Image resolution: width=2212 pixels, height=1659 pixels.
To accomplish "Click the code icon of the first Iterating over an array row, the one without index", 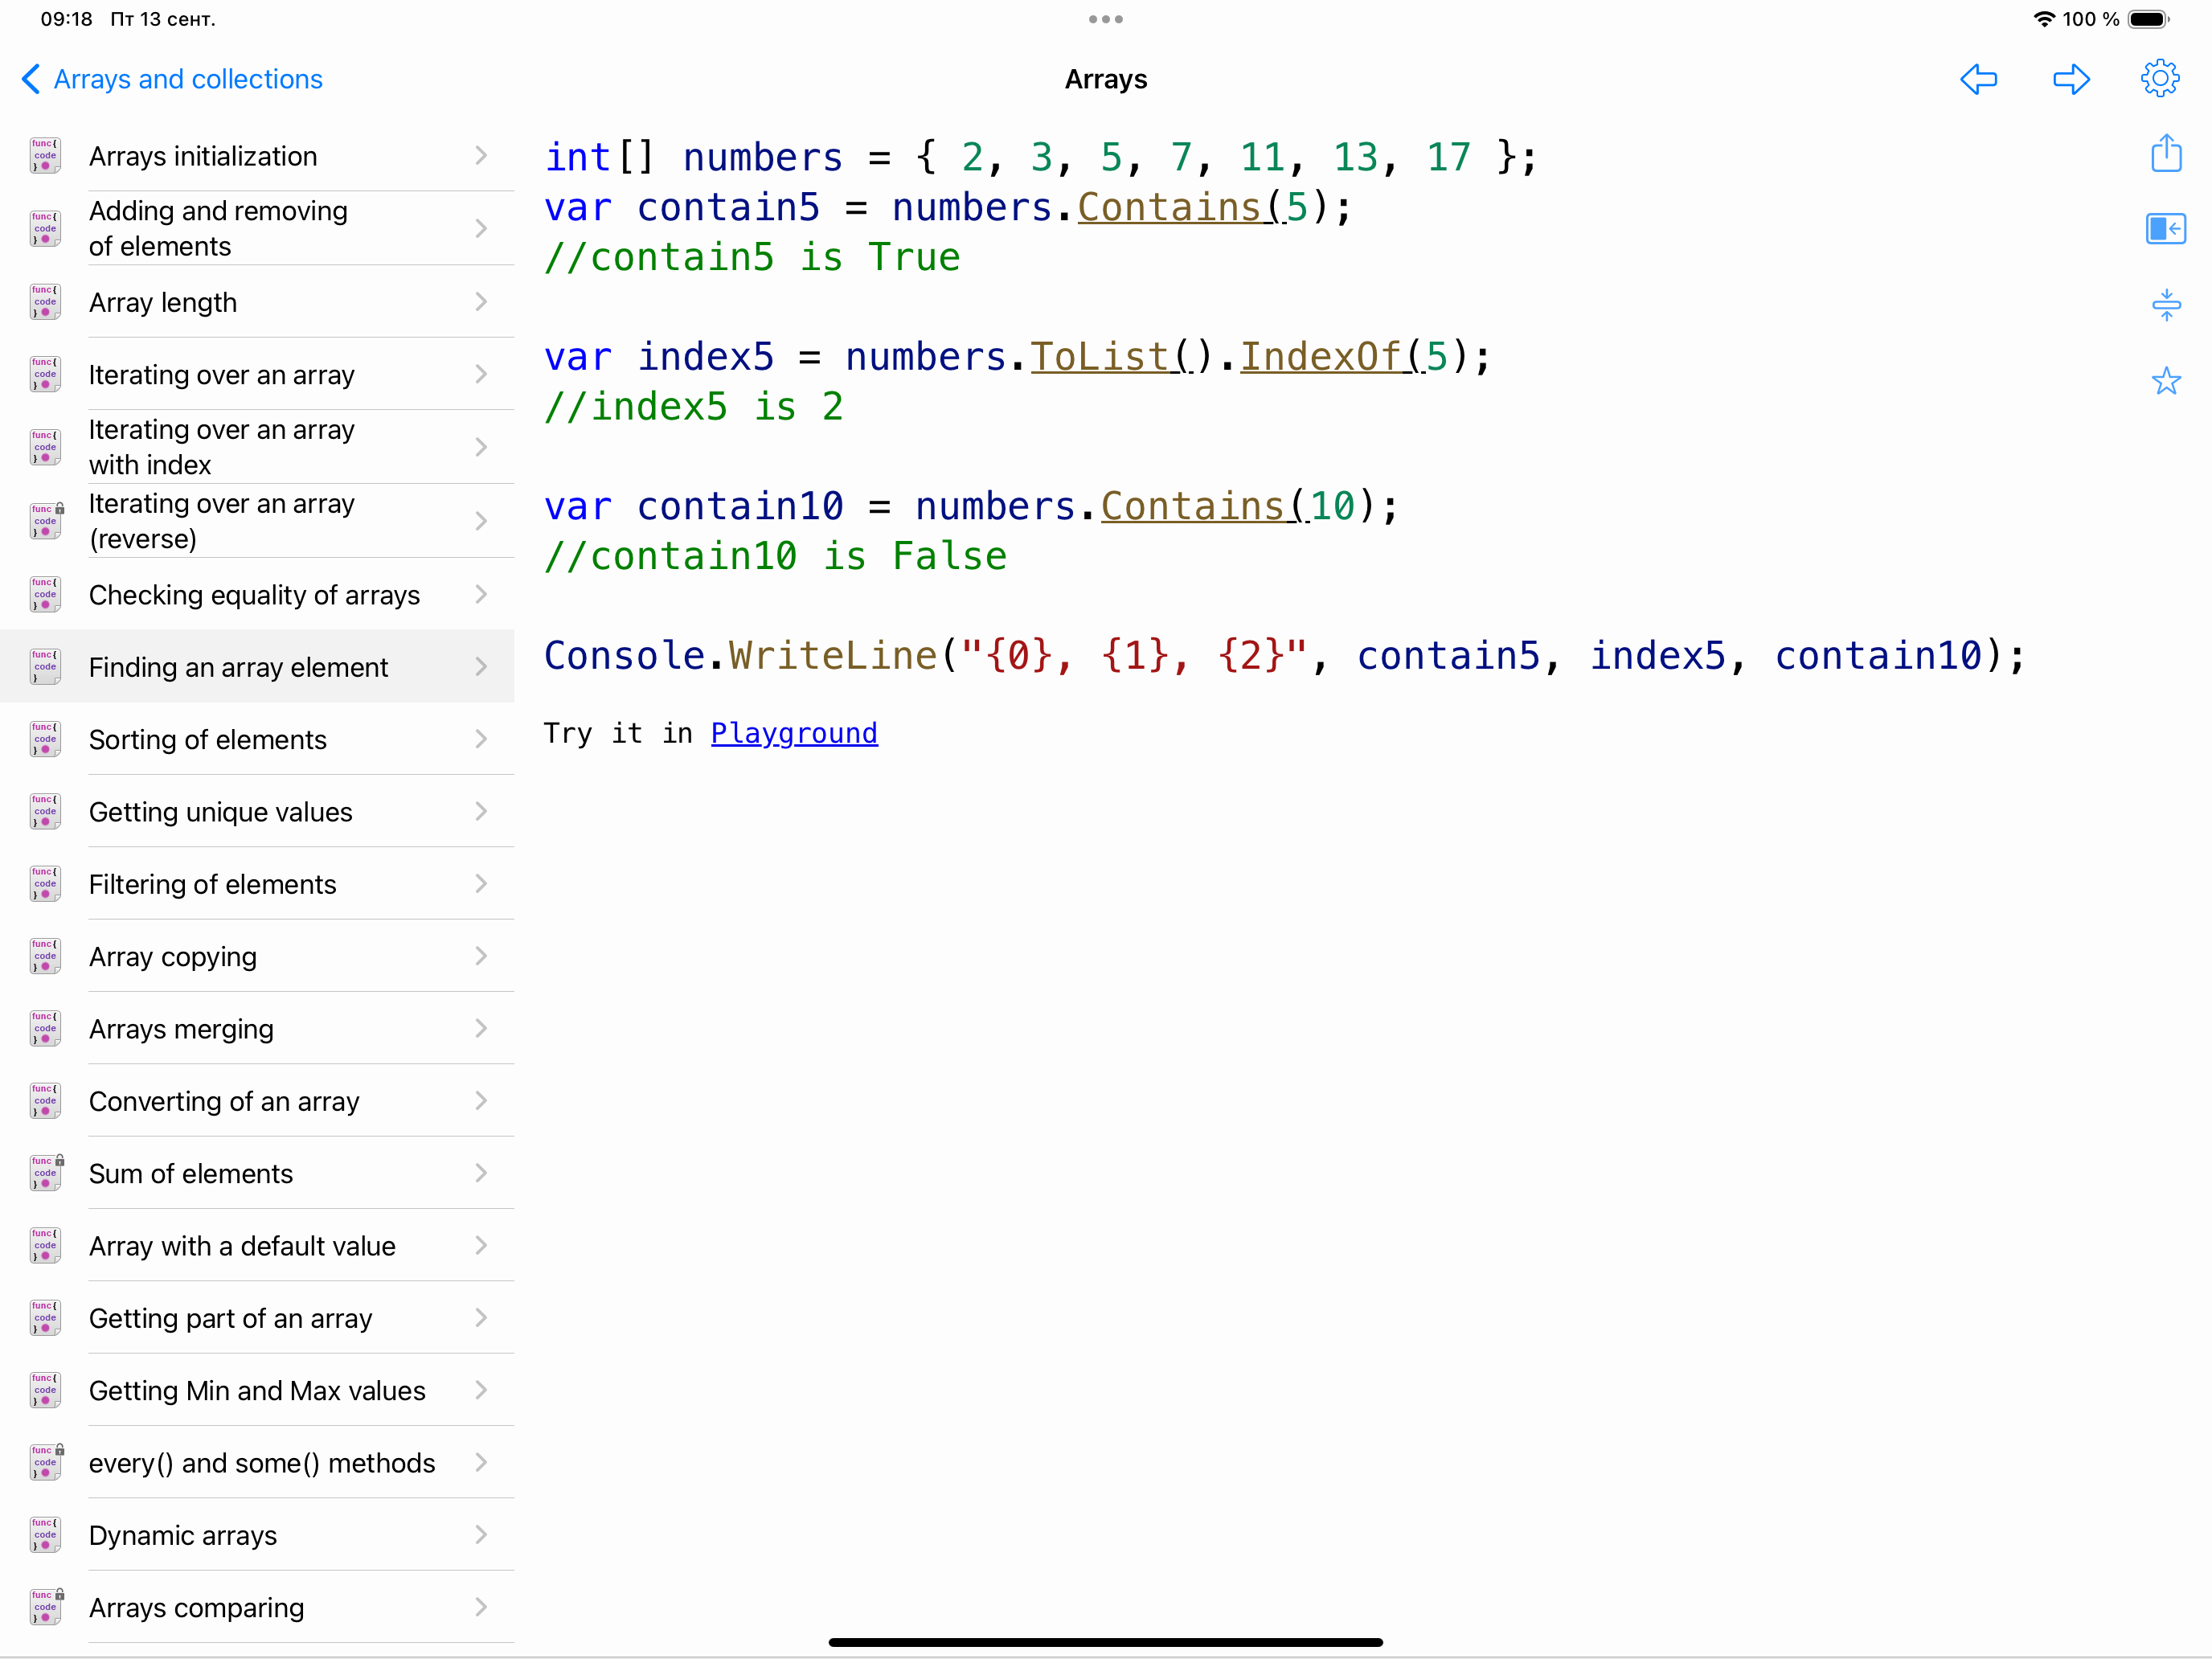I will tap(45, 375).
